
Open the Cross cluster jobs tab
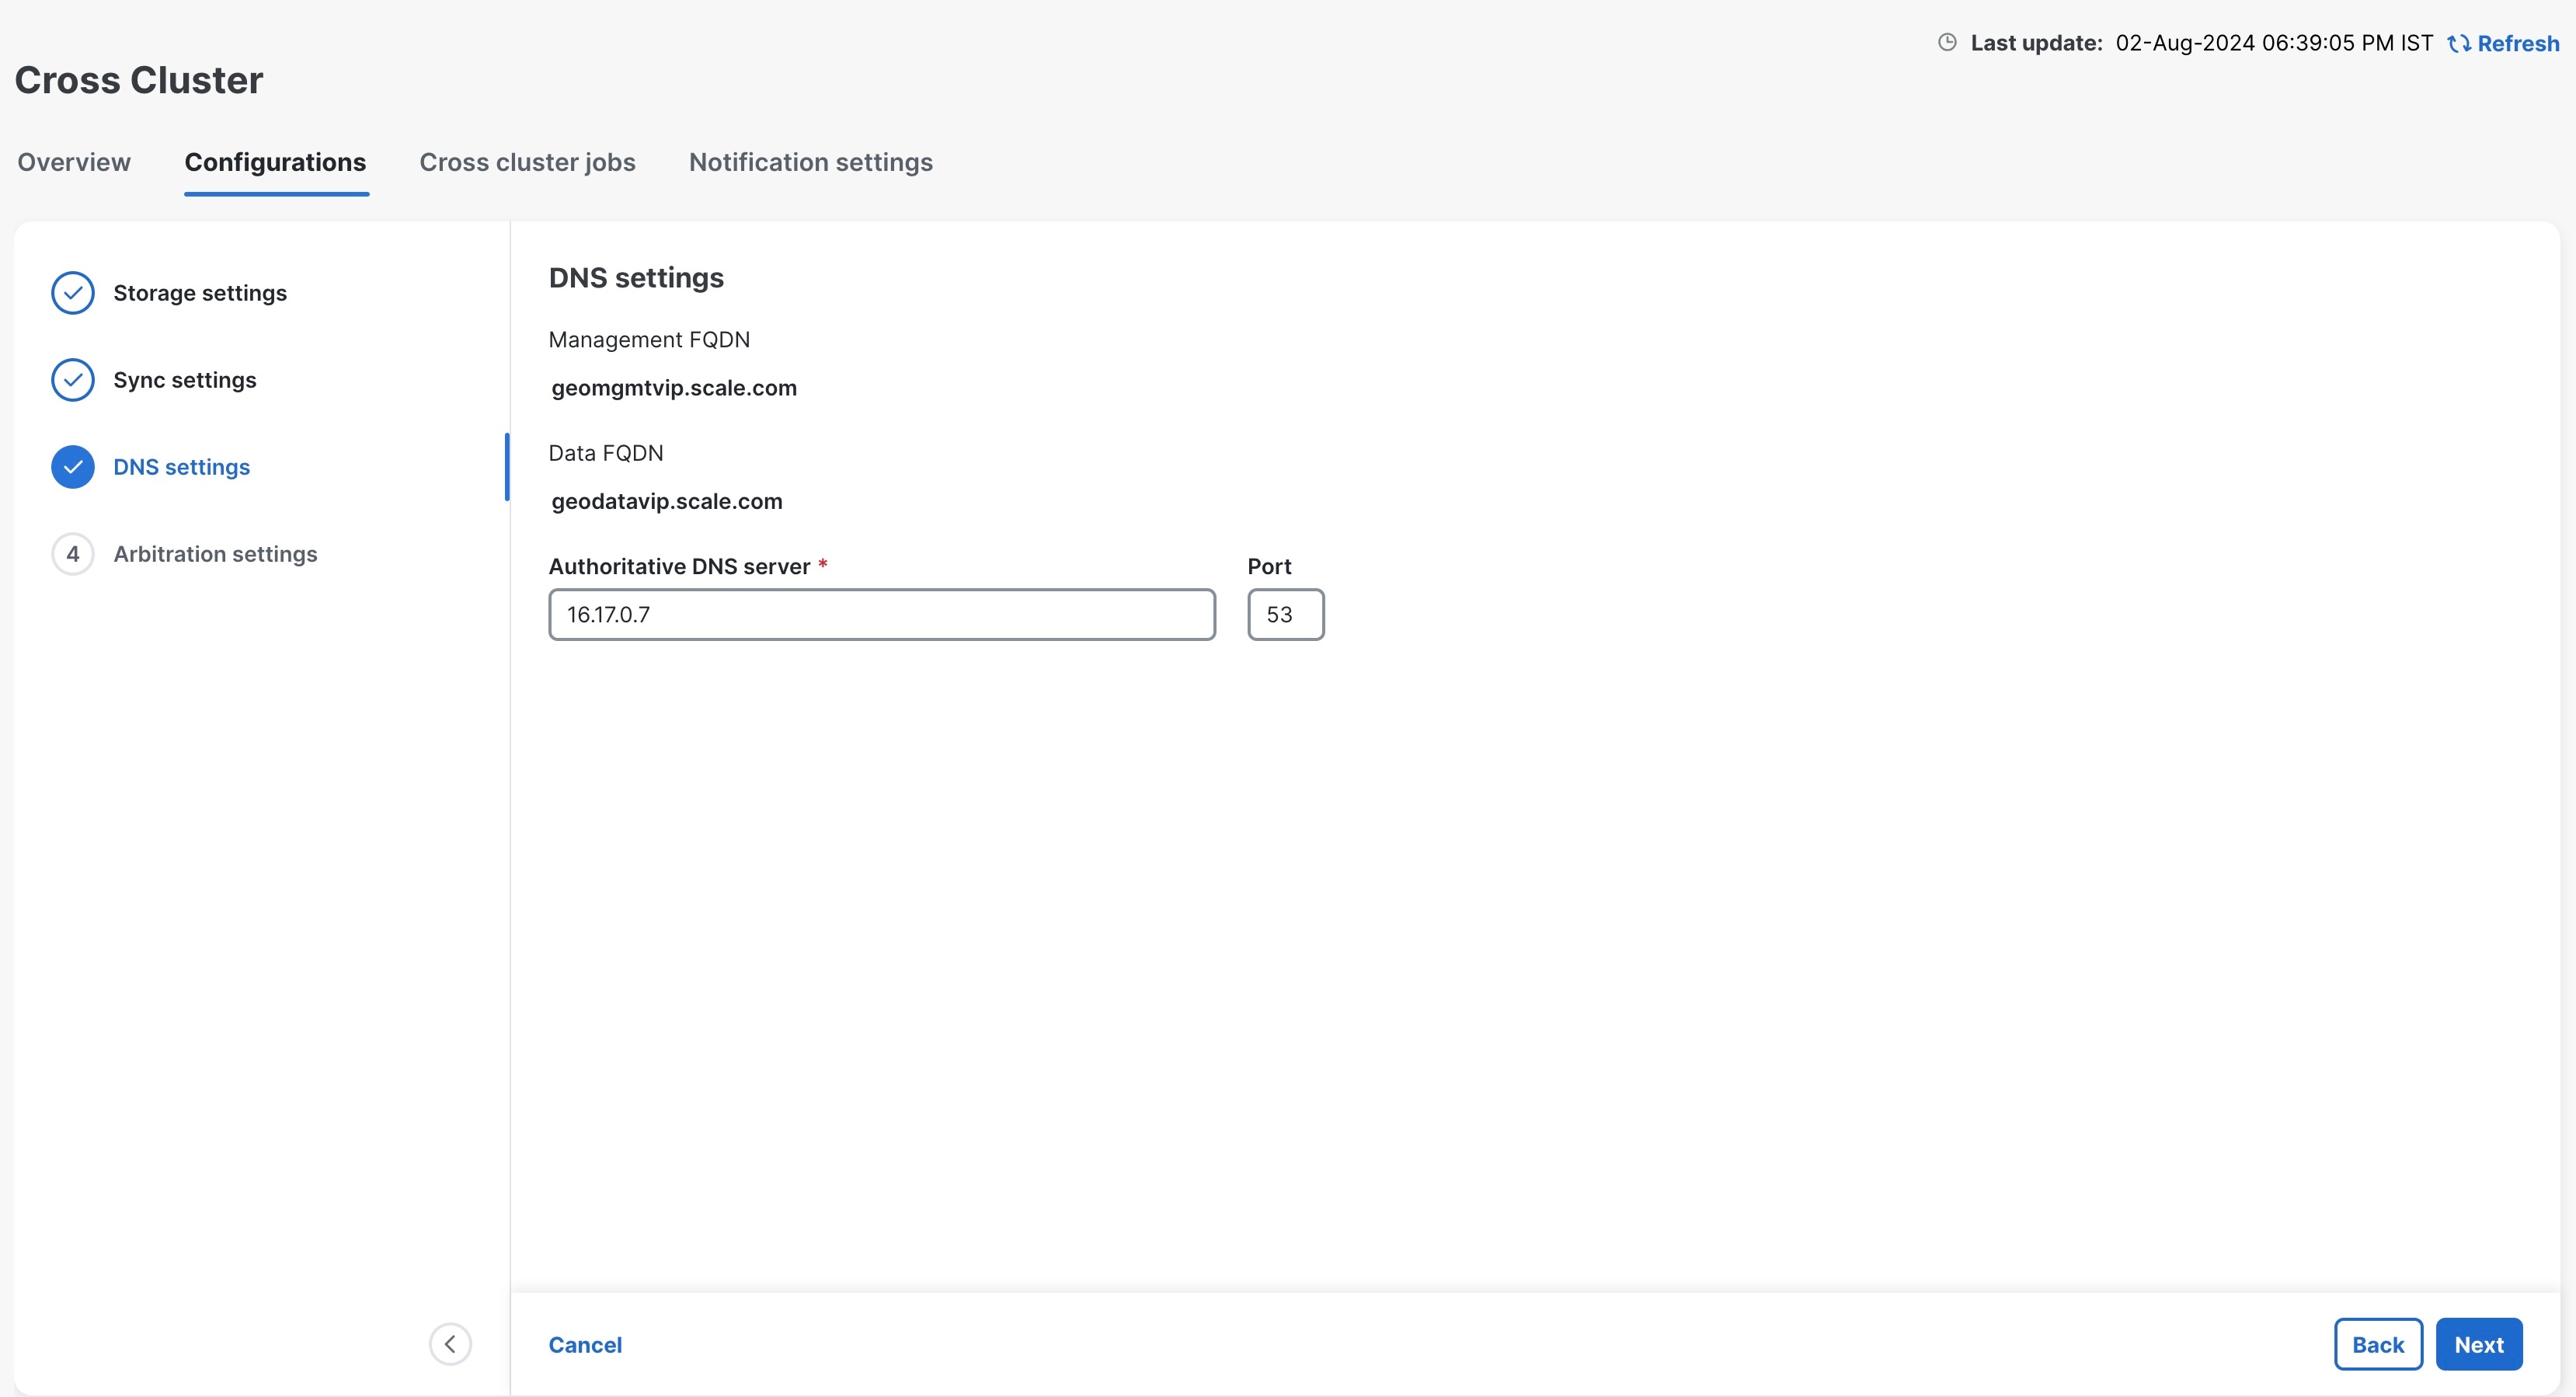pyautogui.click(x=527, y=162)
